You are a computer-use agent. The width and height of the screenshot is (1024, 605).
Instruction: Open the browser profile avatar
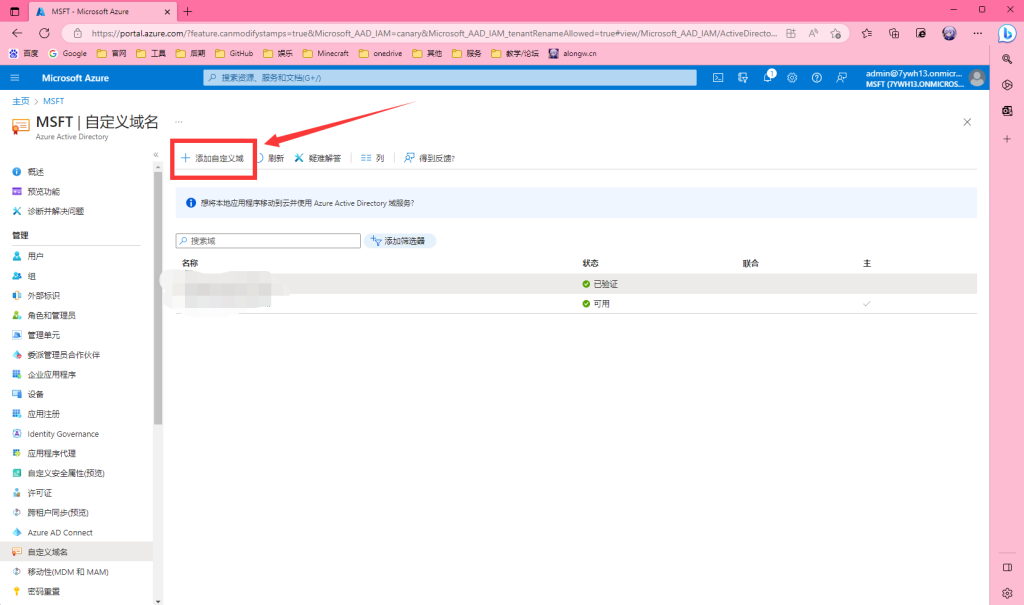point(949,33)
